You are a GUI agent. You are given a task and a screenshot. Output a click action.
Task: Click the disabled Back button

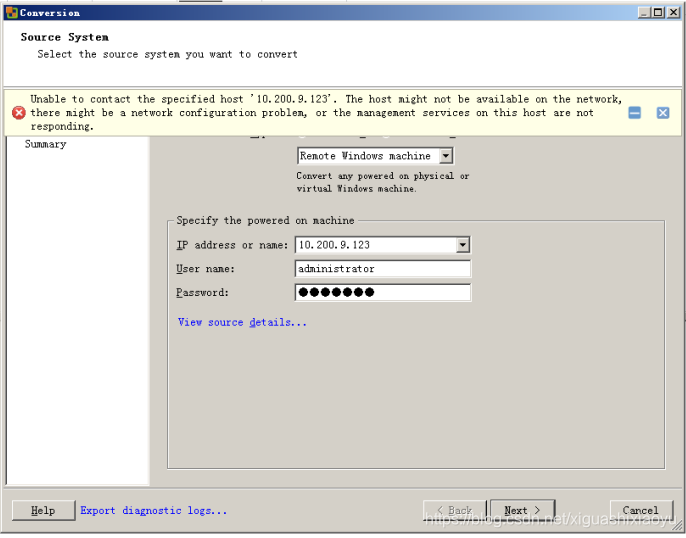click(x=455, y=511)
